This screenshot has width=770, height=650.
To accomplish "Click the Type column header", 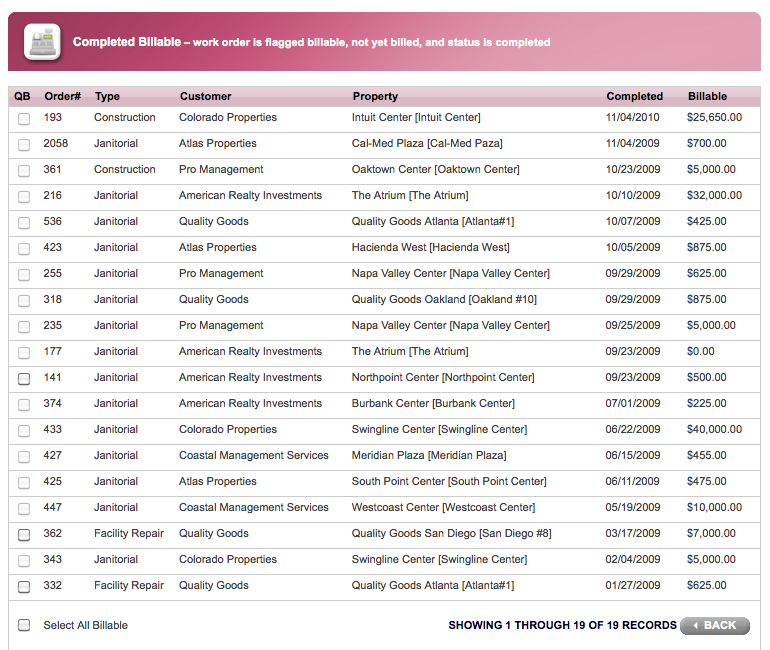I will coord(107,96).
